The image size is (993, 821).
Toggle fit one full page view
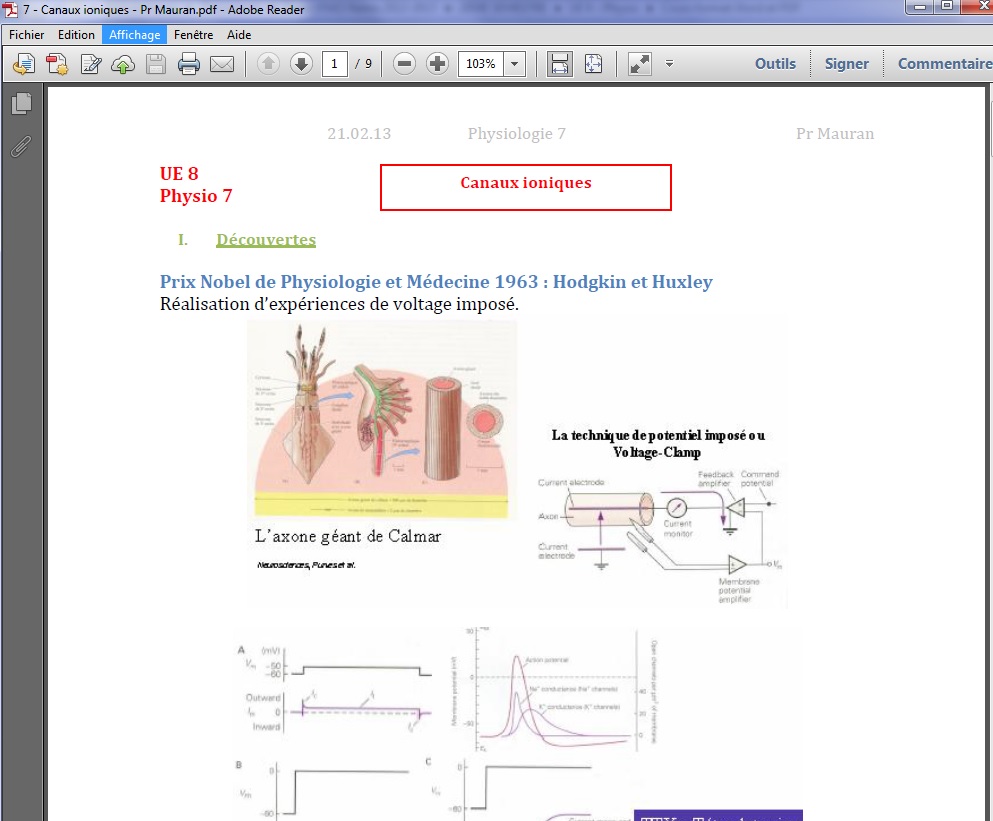(594, 64)
